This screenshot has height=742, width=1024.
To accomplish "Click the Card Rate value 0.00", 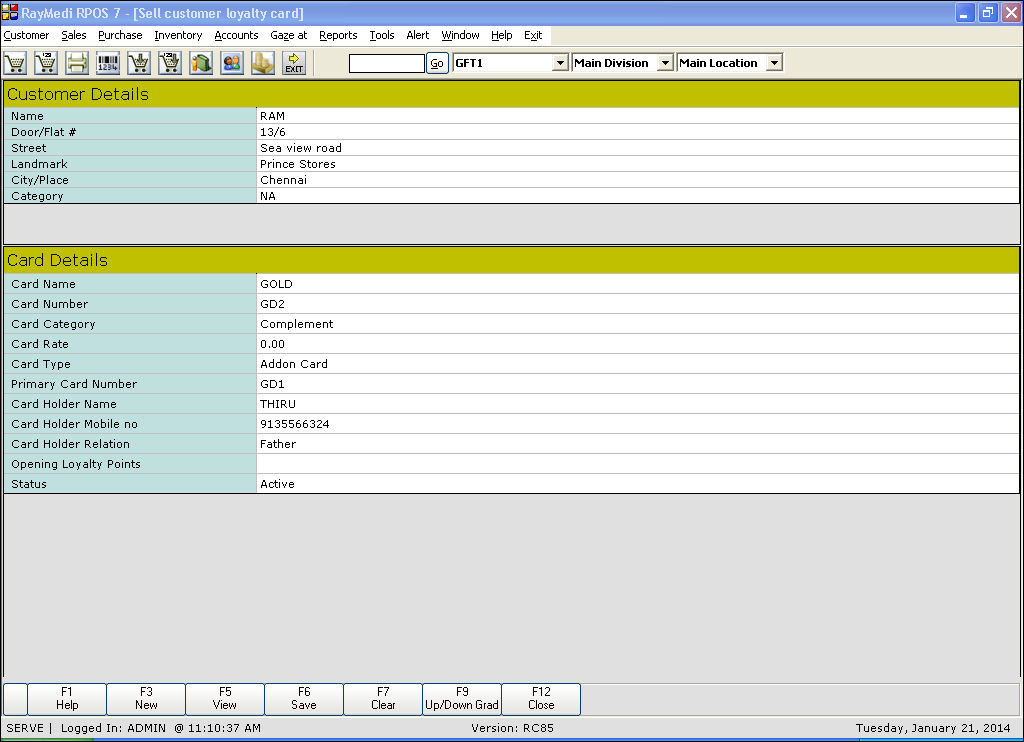I will coord(272,344).
